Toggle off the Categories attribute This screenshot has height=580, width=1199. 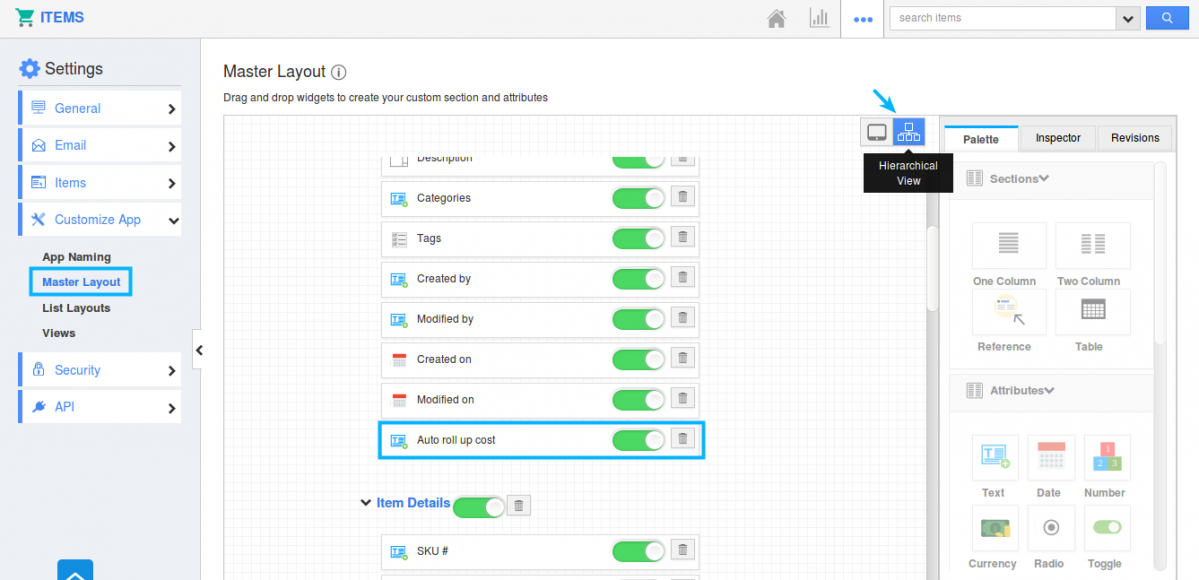coord(638,198)
